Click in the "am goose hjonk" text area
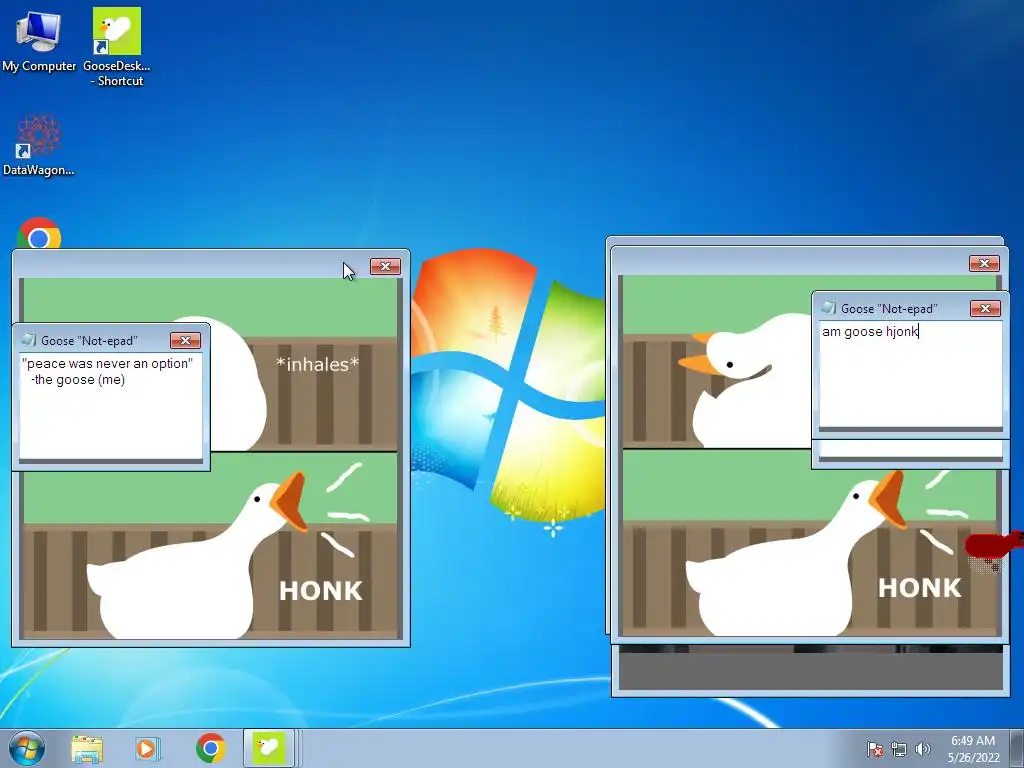1024x768 pixels. pos(910,375)
